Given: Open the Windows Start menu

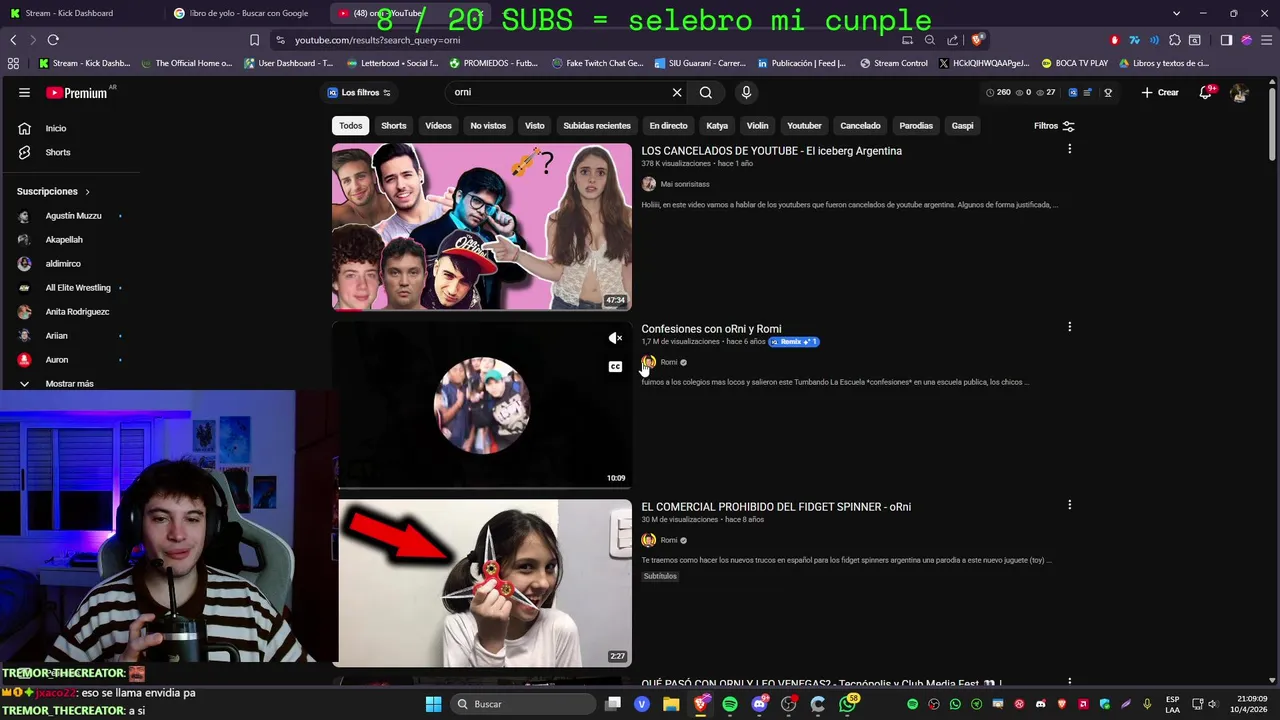Looking at the screenshot, I should pos(433,704).
